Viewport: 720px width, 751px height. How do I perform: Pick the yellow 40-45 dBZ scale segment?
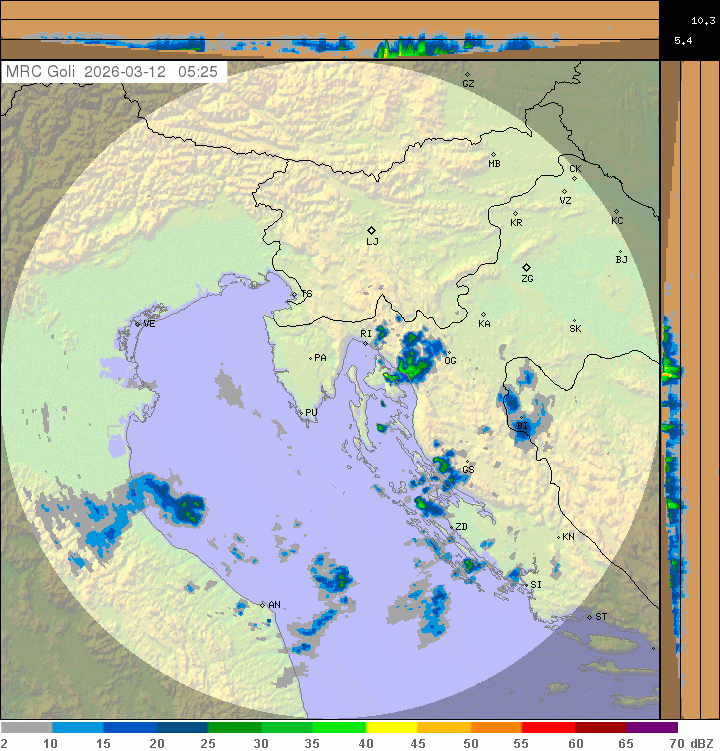coord(391,728)
